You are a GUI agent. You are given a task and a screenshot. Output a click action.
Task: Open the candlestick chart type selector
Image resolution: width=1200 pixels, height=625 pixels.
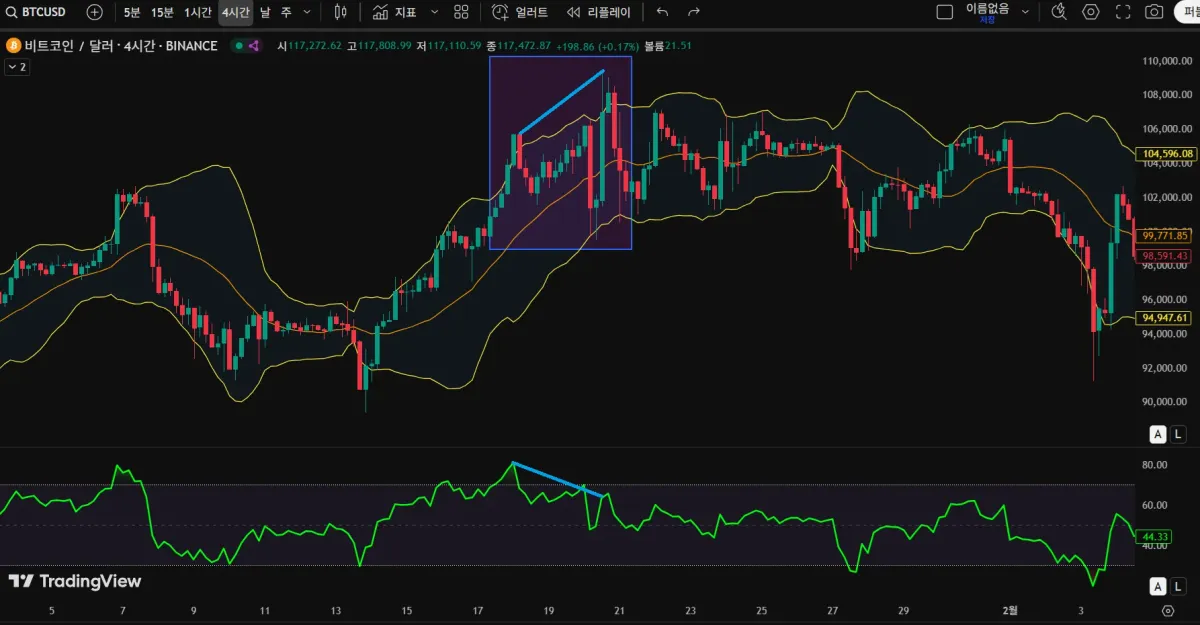341,12
